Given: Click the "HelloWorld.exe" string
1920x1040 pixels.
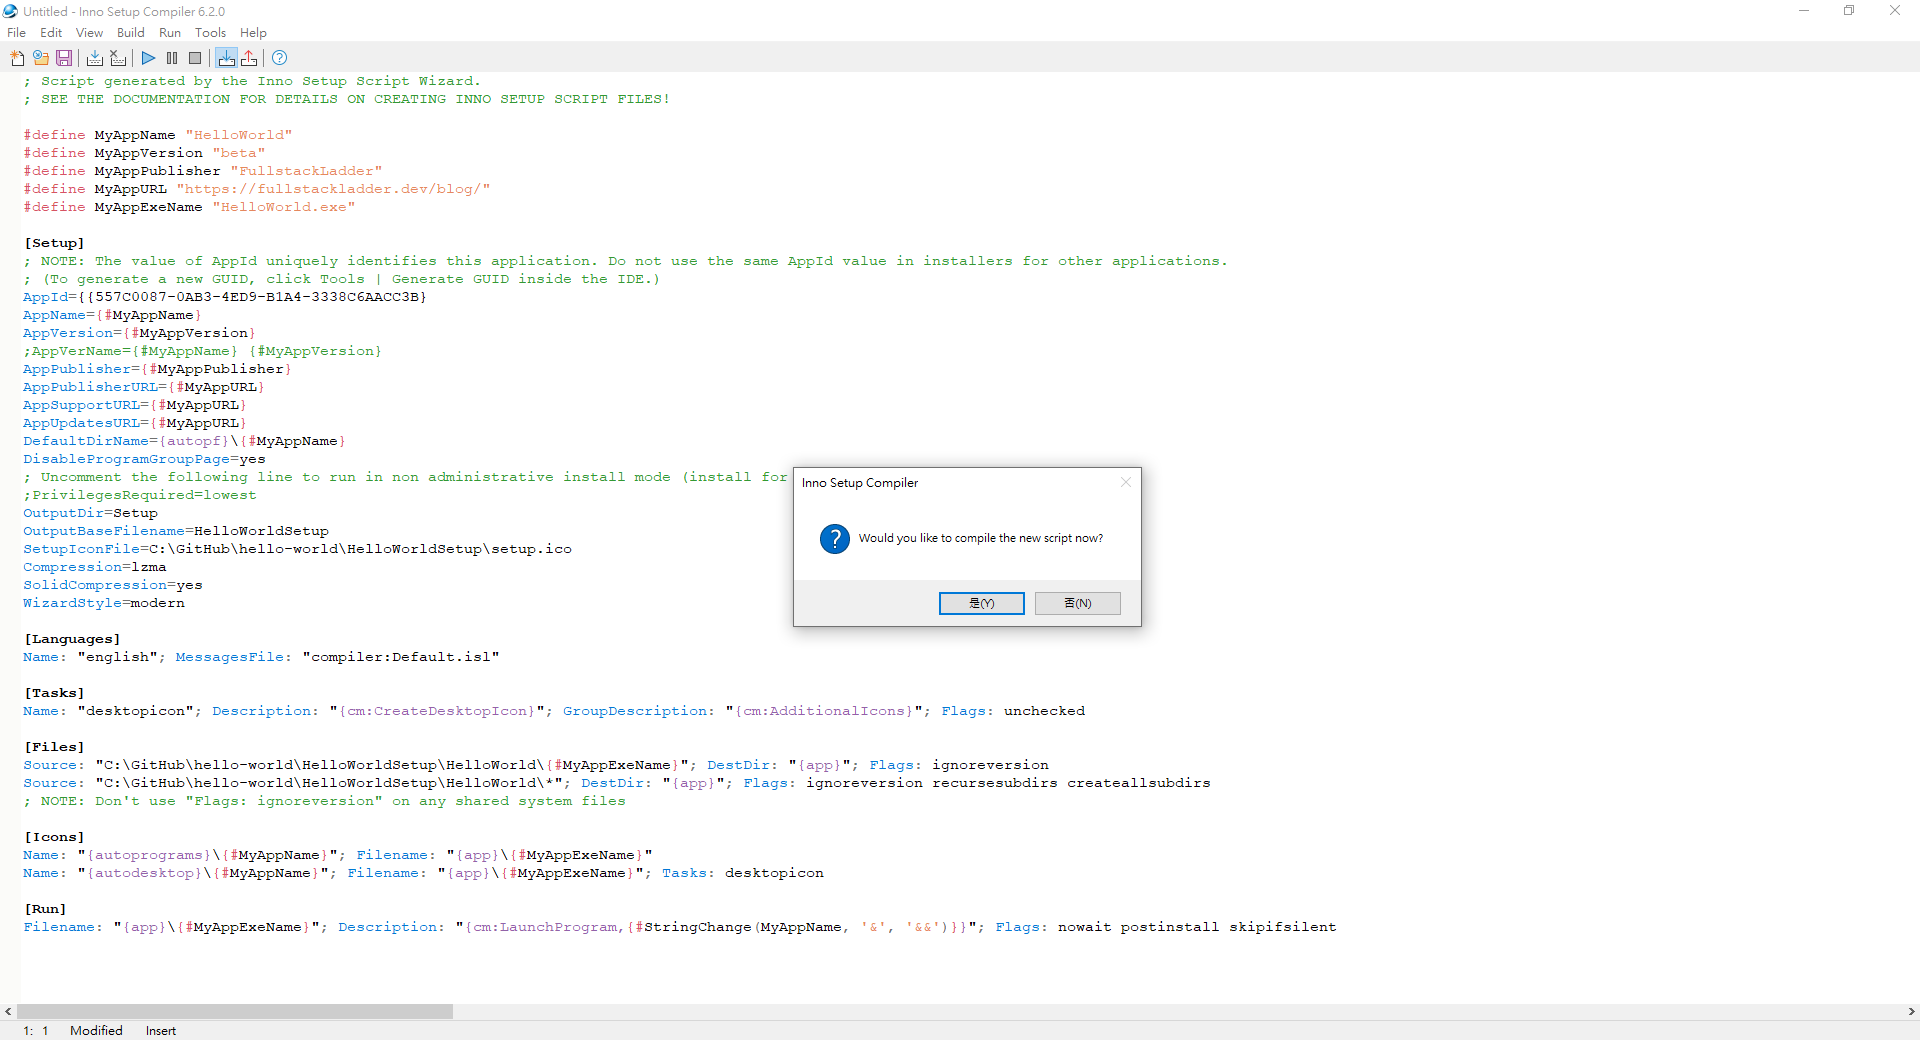Looking at the screenshot, I should [284, 207].
